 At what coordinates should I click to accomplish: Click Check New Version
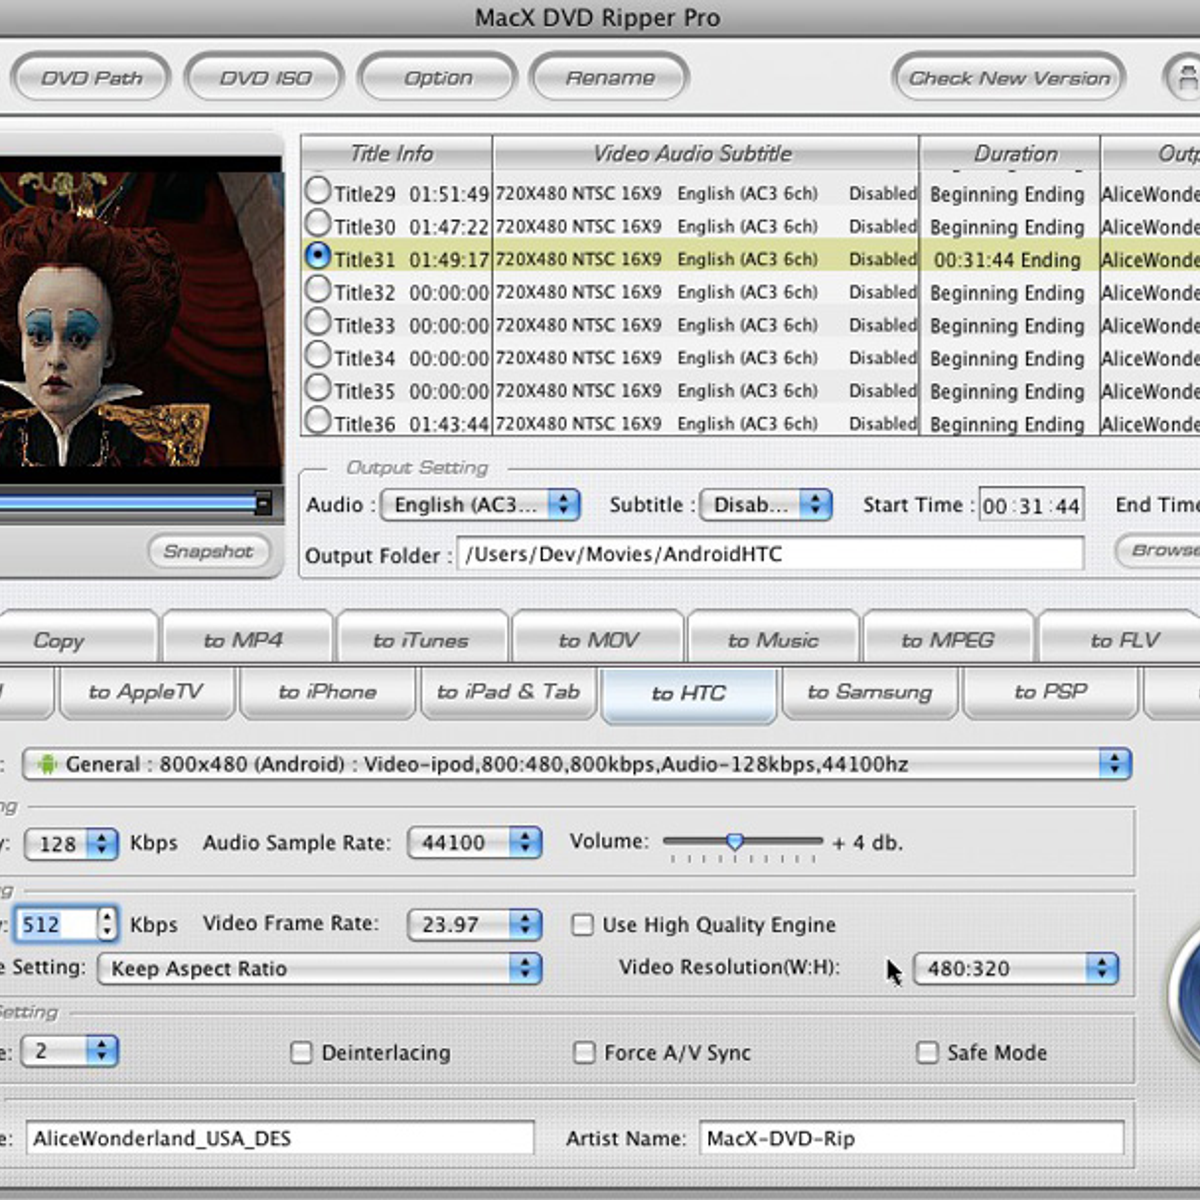click(1008, 78)
